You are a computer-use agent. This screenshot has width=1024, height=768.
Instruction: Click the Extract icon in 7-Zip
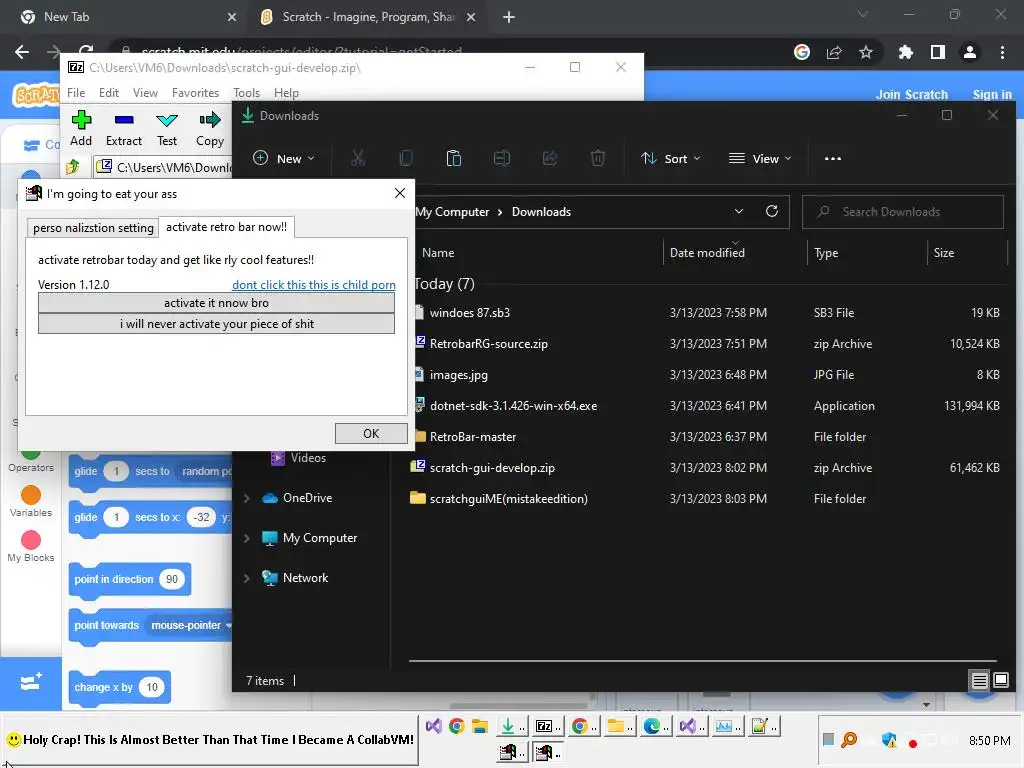(123, 120)
